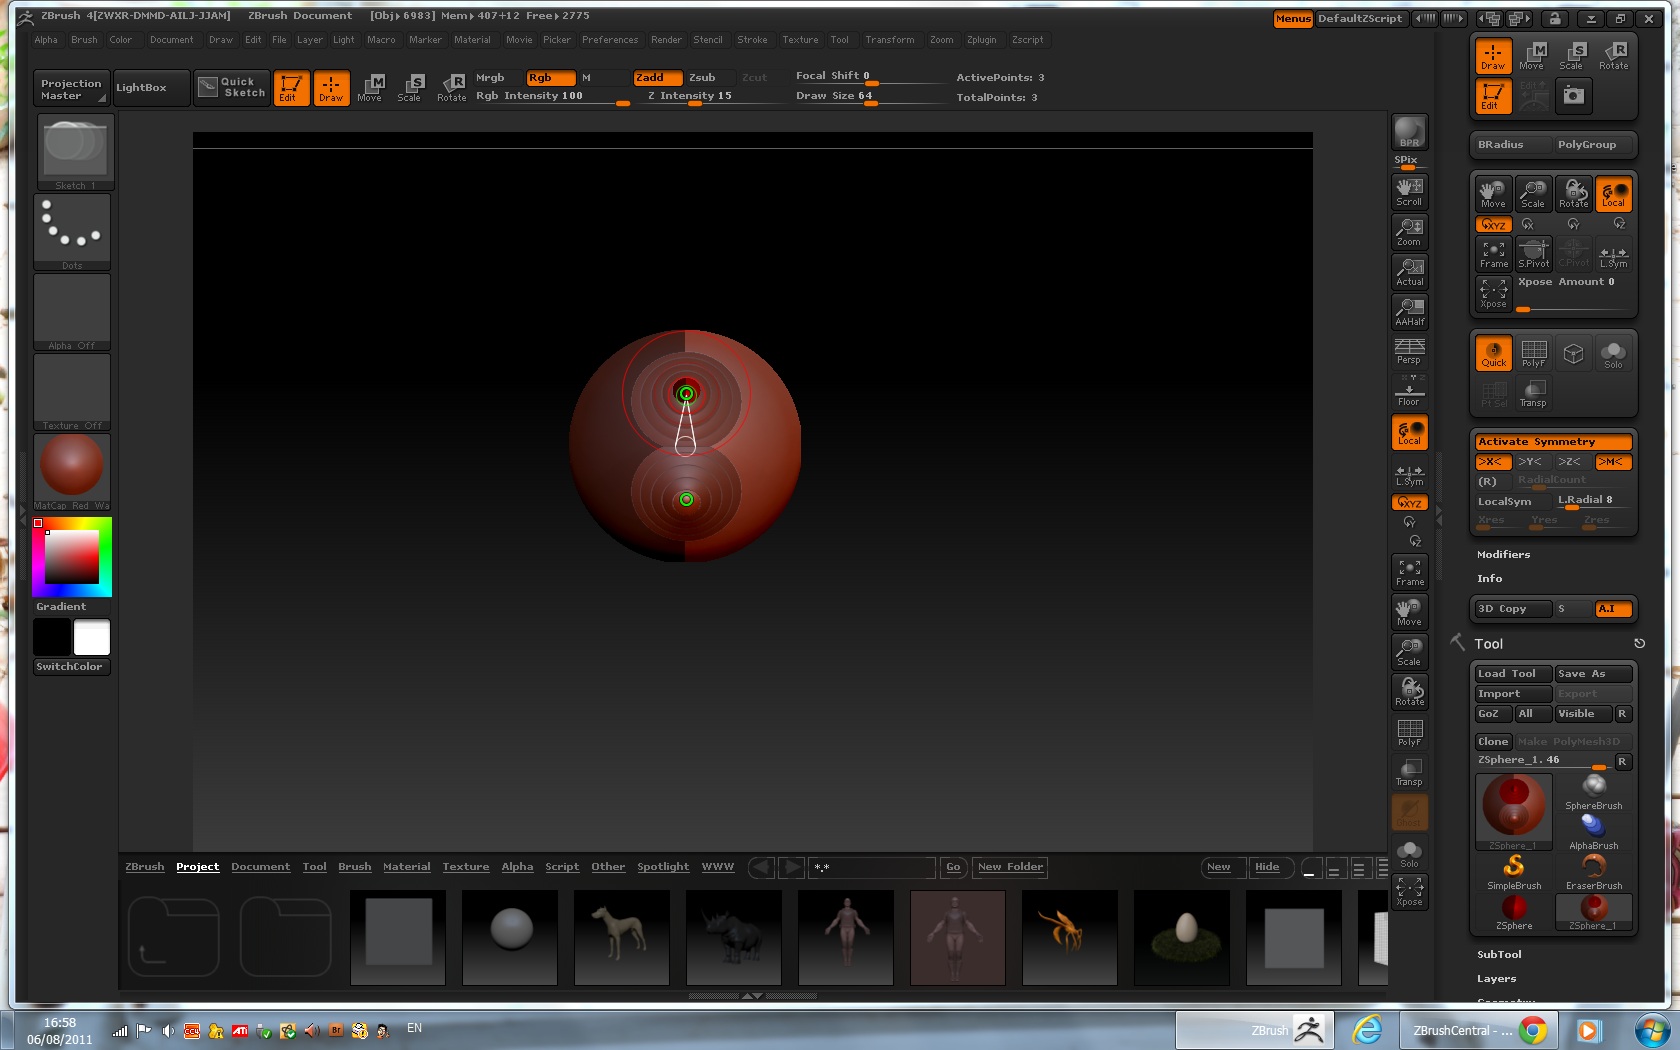
Task: Click the Save As button
Action: (x=1594, y=674)
